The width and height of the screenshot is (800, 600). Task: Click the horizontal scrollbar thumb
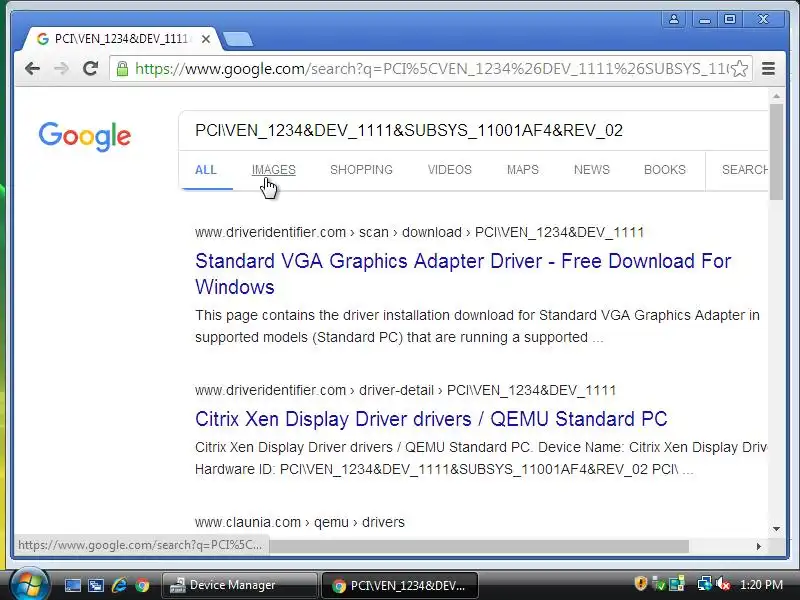[x=479, y=546]
